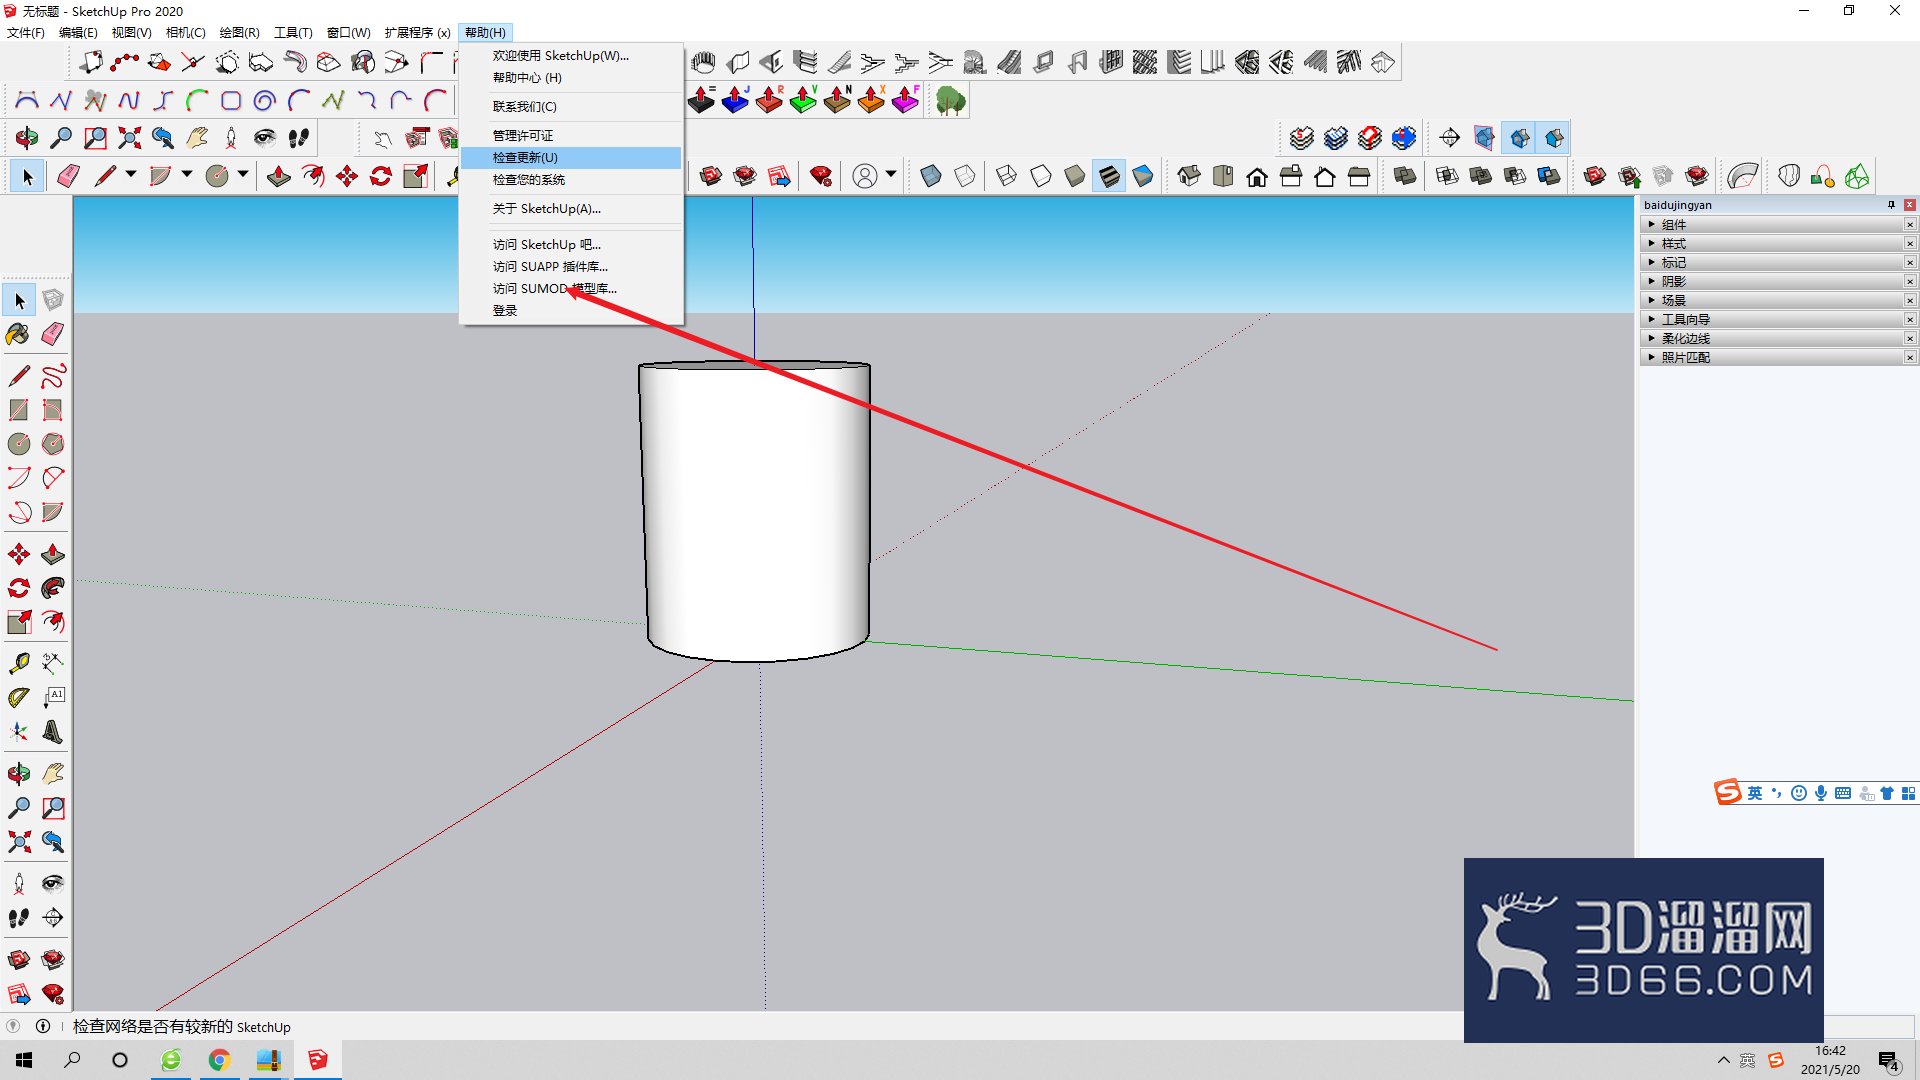Enable Shaded display style
Viewport: 1920px width, 1080px height.
1075,177
